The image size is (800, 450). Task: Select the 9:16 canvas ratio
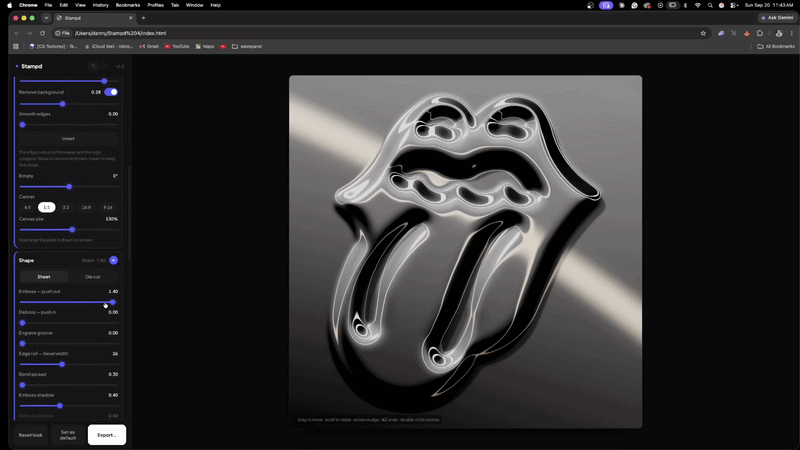coord(108,208)
